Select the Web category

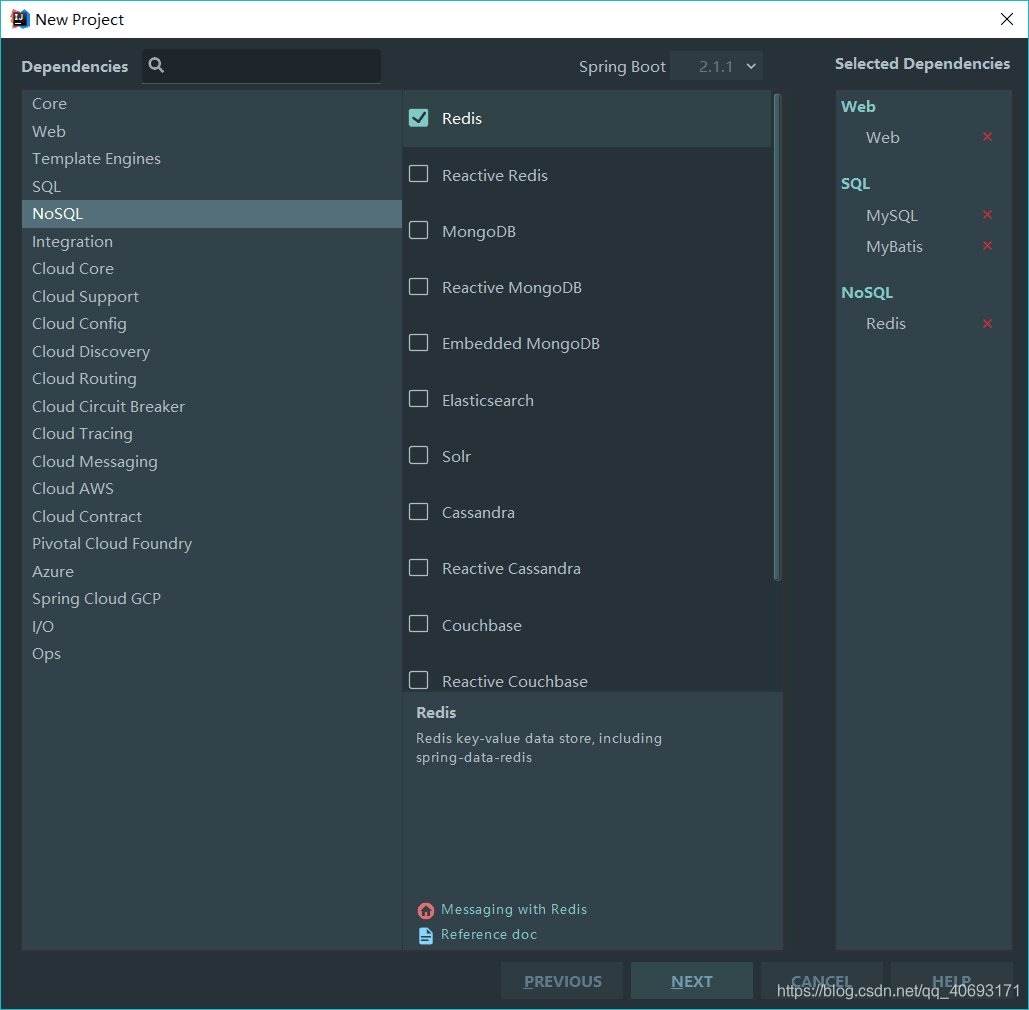(211, 131)
